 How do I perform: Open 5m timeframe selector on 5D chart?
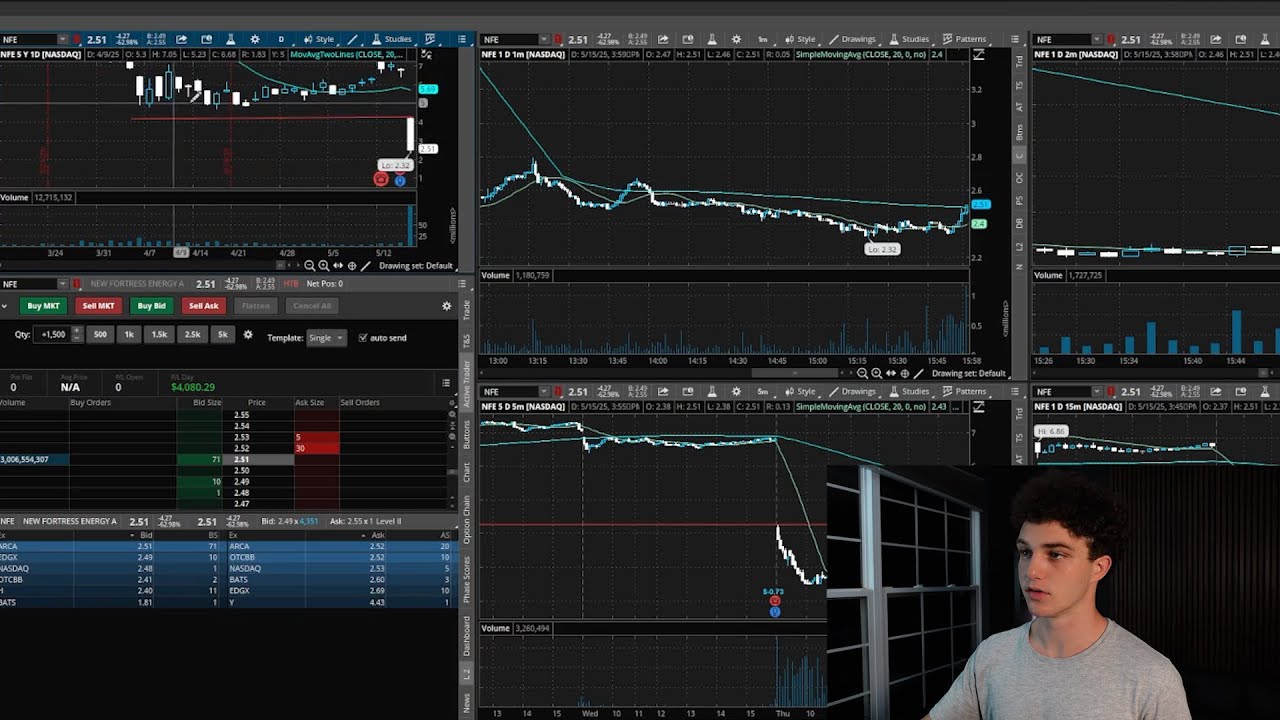point(762,391)
